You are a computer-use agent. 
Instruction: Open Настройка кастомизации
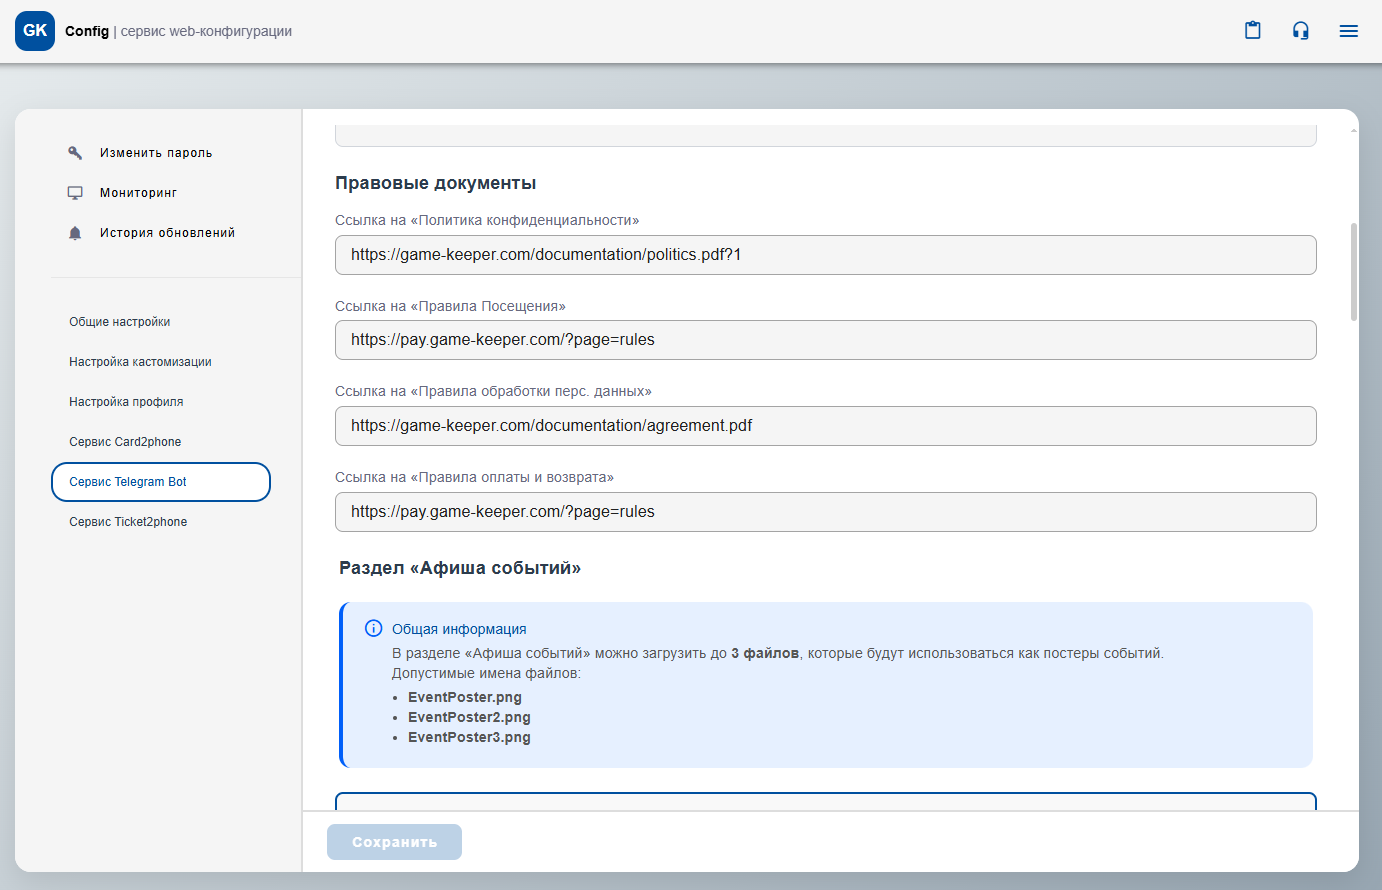(x=140, y=362)
